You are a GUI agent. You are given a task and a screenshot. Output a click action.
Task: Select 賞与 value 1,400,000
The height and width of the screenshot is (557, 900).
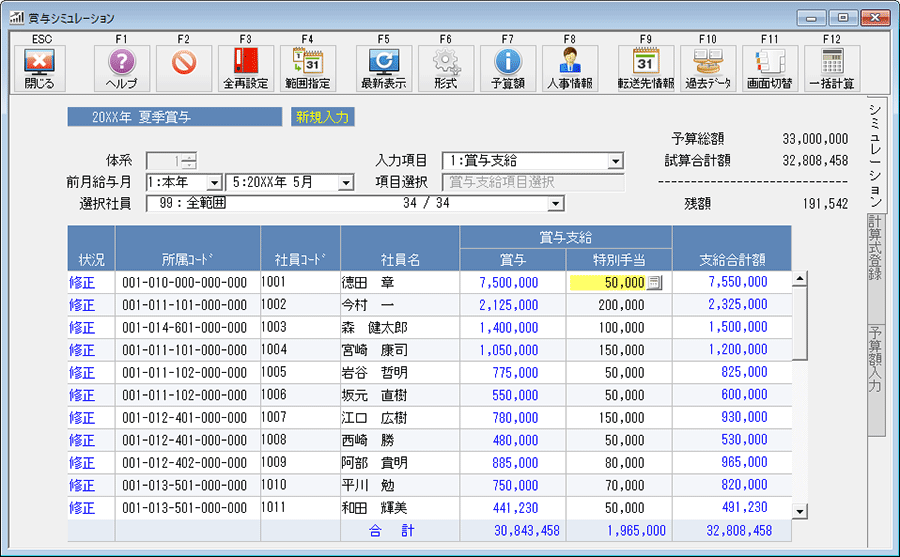click(509, 327)
